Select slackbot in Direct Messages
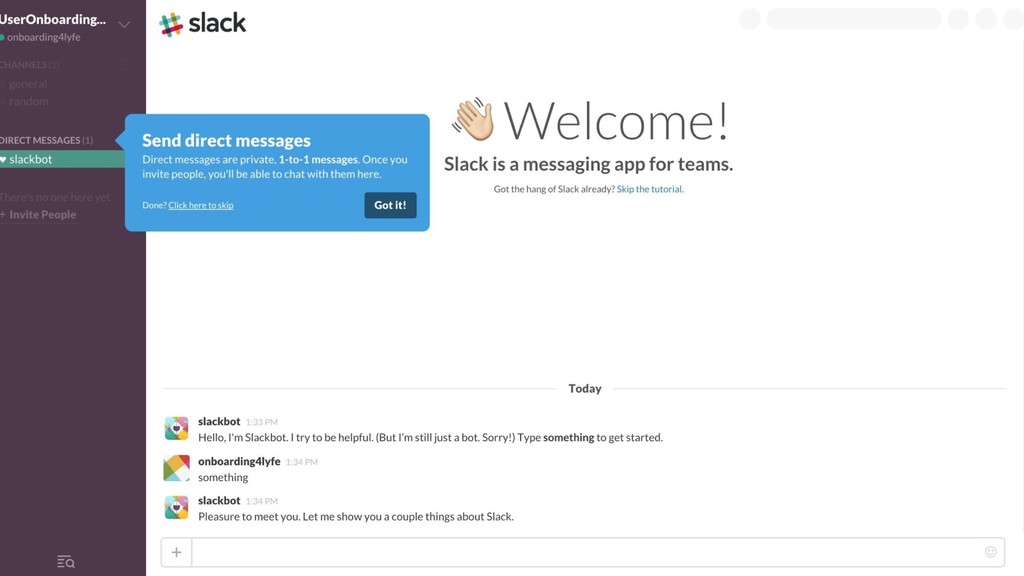The width and height of the screenshot is (1024, 576). 62,159
